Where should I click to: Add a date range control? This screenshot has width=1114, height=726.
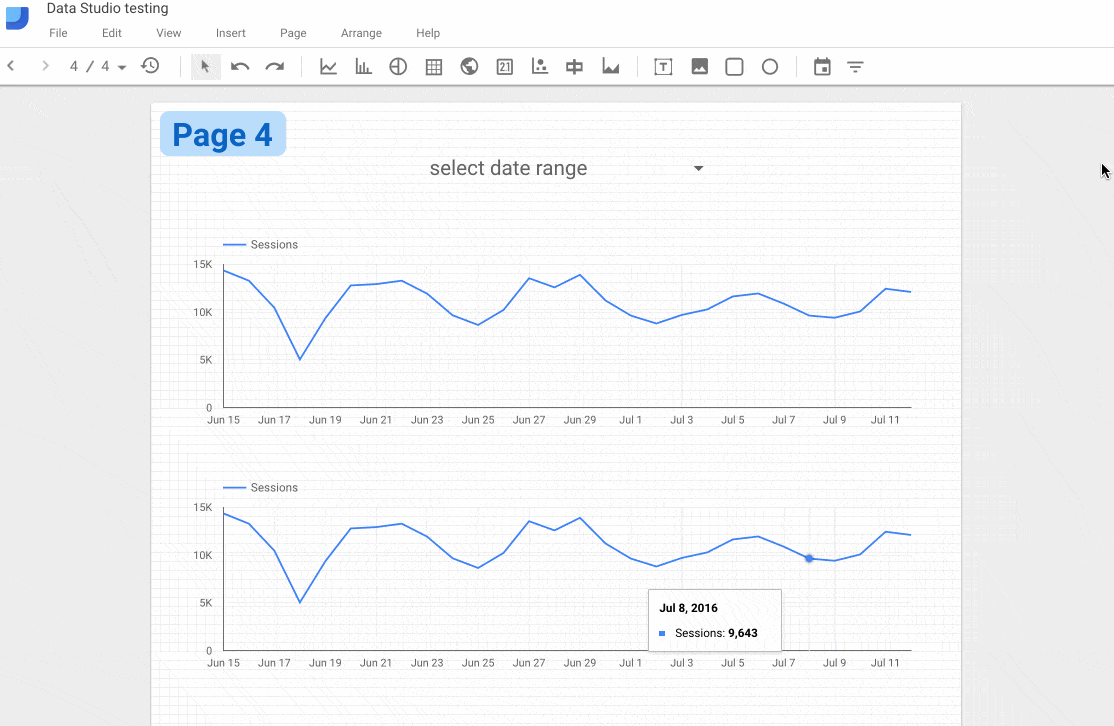(822, 67)
